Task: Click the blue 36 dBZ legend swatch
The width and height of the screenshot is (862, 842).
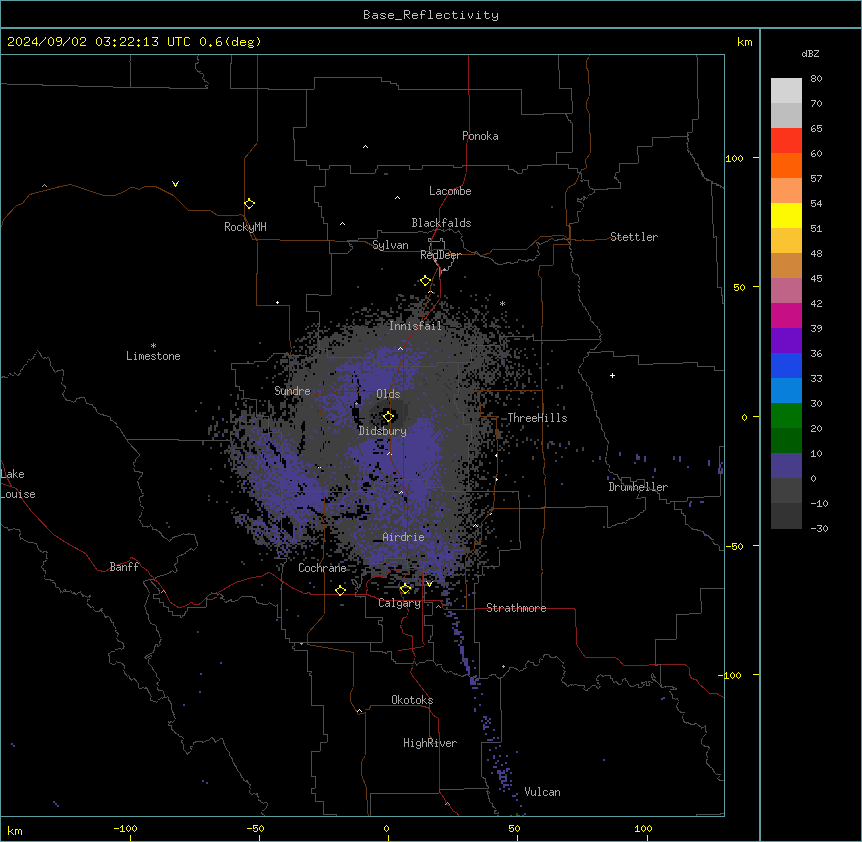Action: coord(786,365)
